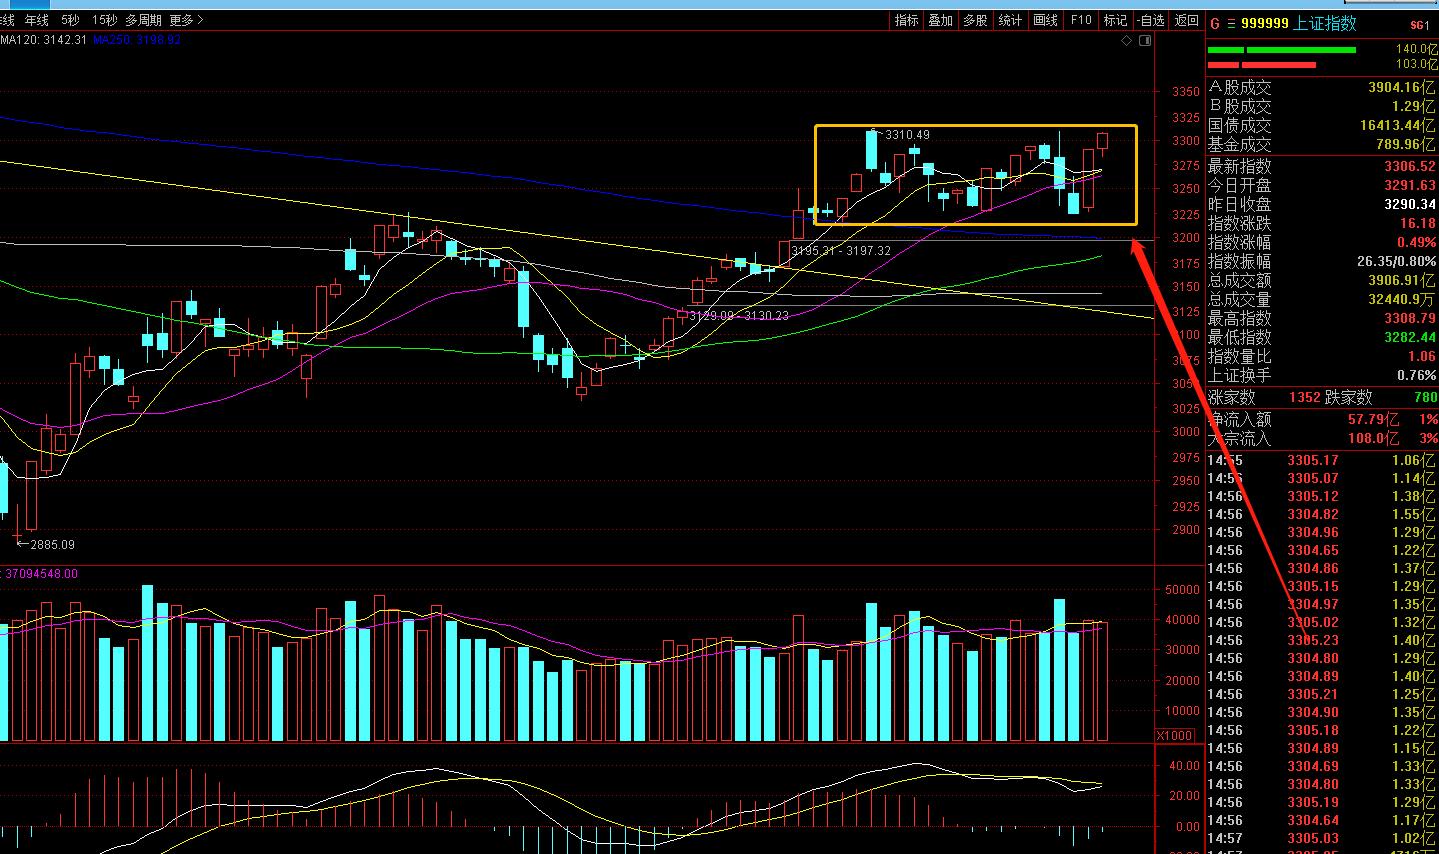This screenshot has width=1439, height=854.
Task: Click the tick row priced 3305.07
Action: (1322, 478)
